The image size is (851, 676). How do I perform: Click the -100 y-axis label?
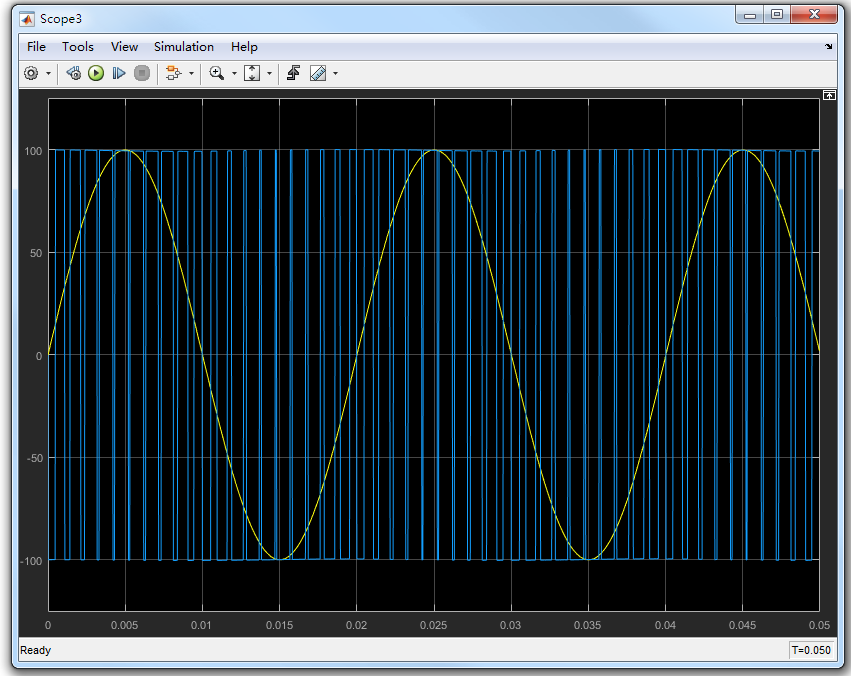click(31, 561)
